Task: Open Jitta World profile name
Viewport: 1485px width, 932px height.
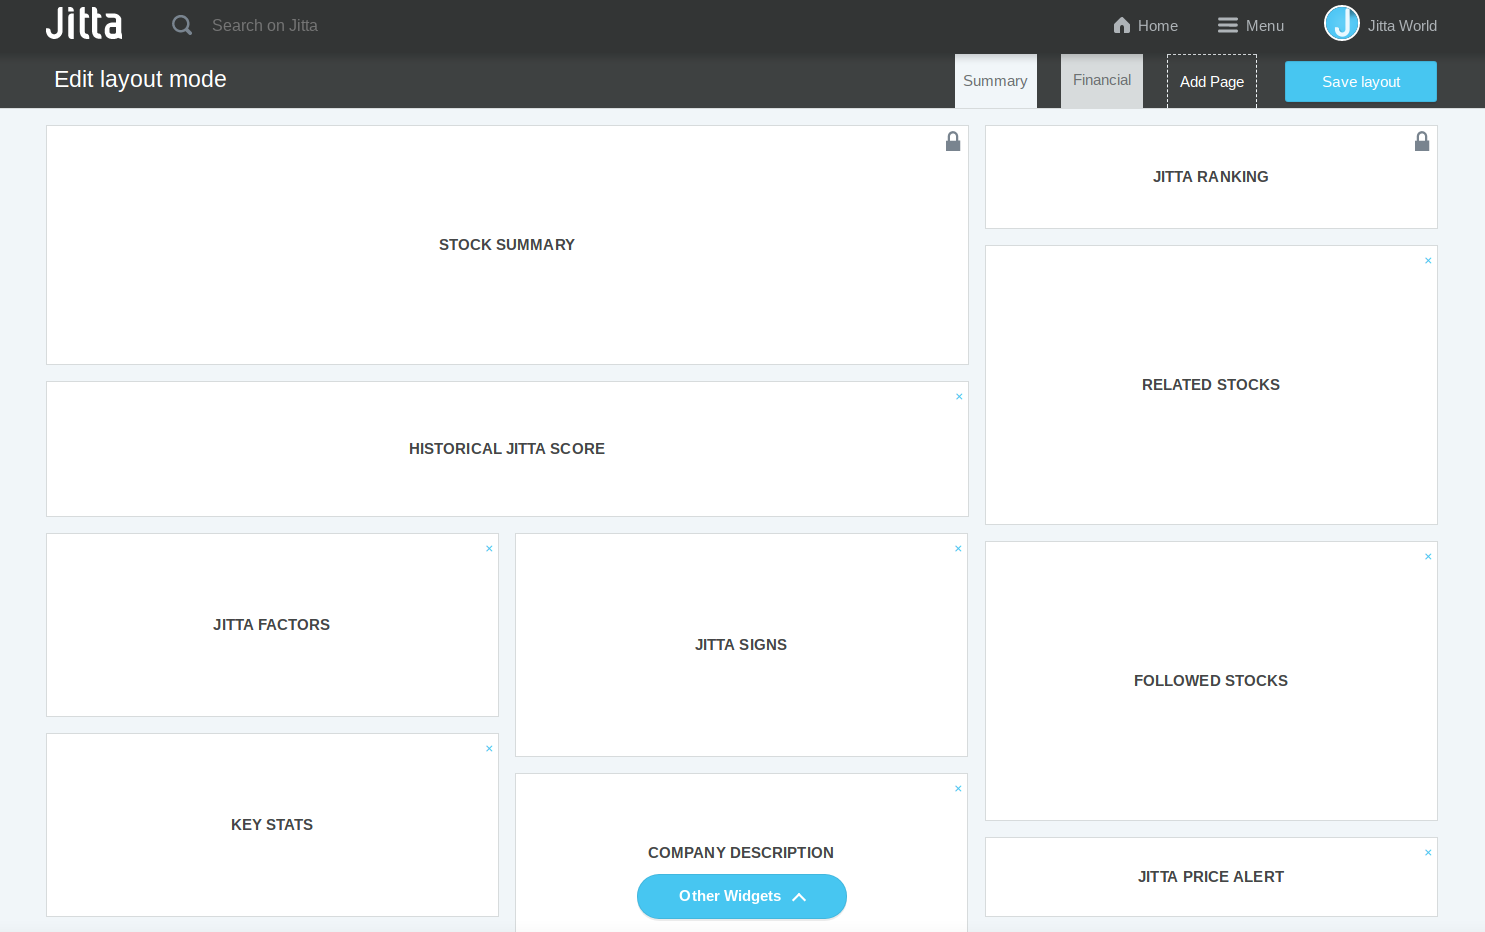Action: click(x=1402, y=26)
